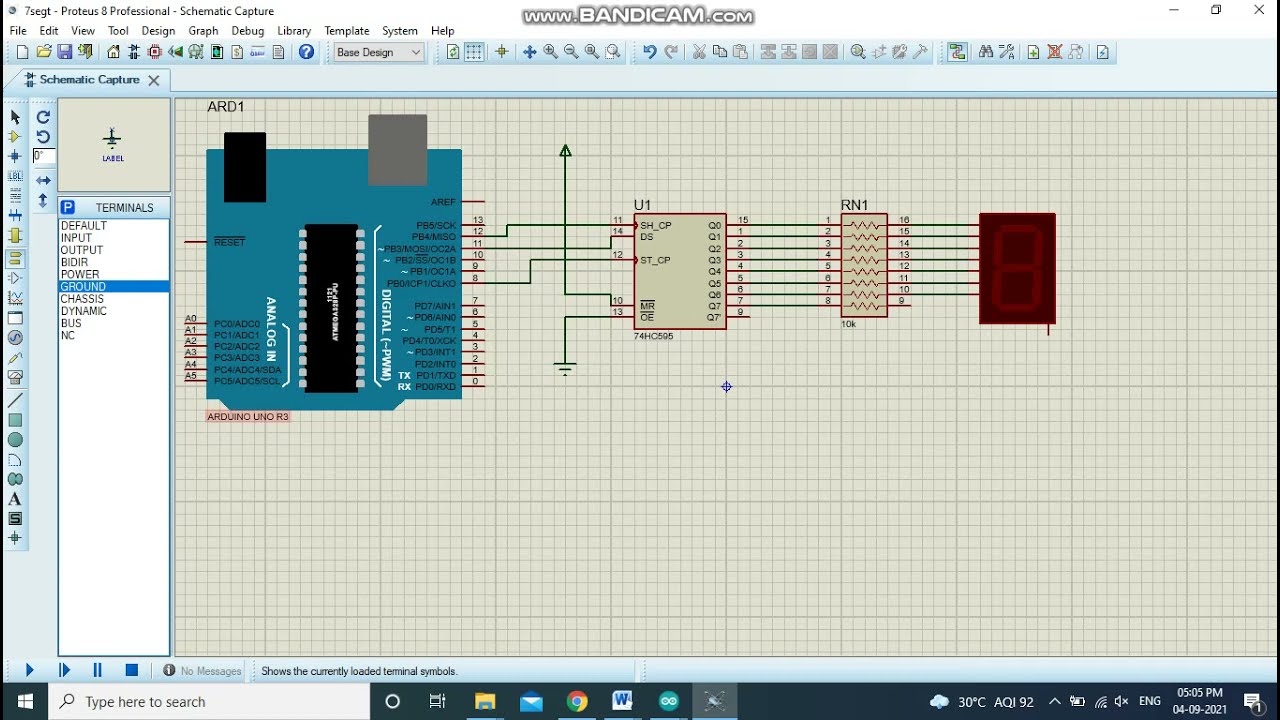Image resolution: width=1280 pixels, height=720 pixels.
Task: Select POWER in the terminals list
Action: tap(80, 274)
